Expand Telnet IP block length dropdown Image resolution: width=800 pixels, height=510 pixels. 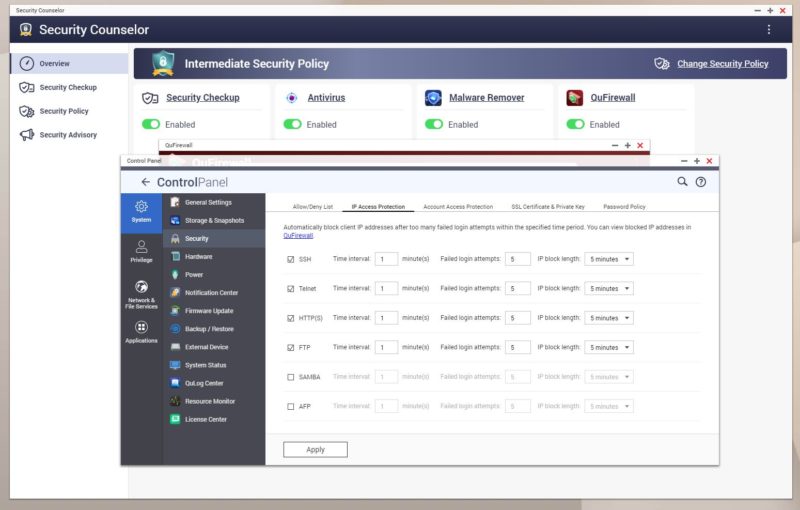(x=610, y=288)
